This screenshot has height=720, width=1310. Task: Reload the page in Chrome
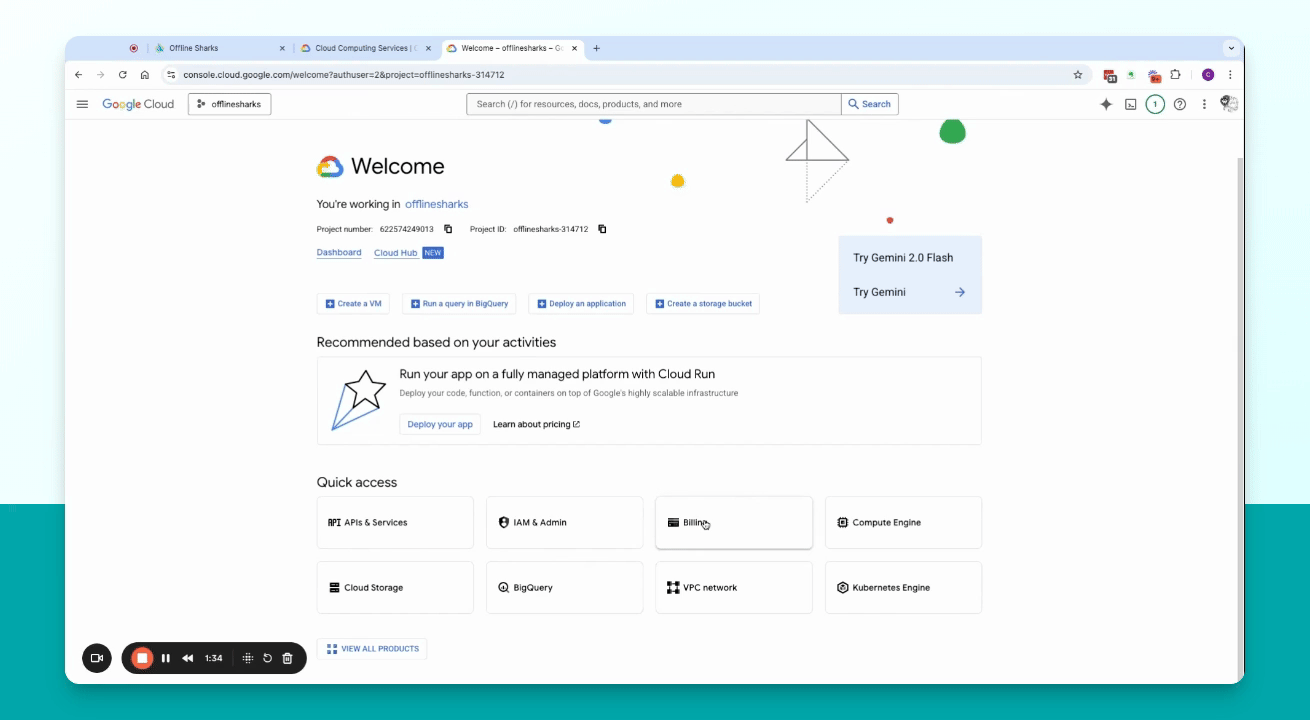point(123,75)
